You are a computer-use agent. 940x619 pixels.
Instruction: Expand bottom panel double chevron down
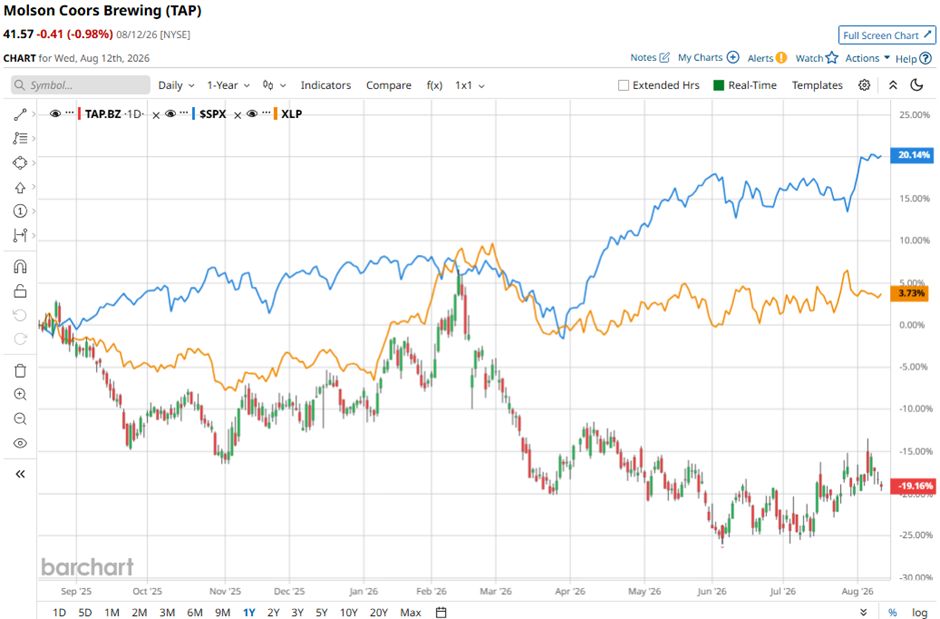tap(863, 612)
